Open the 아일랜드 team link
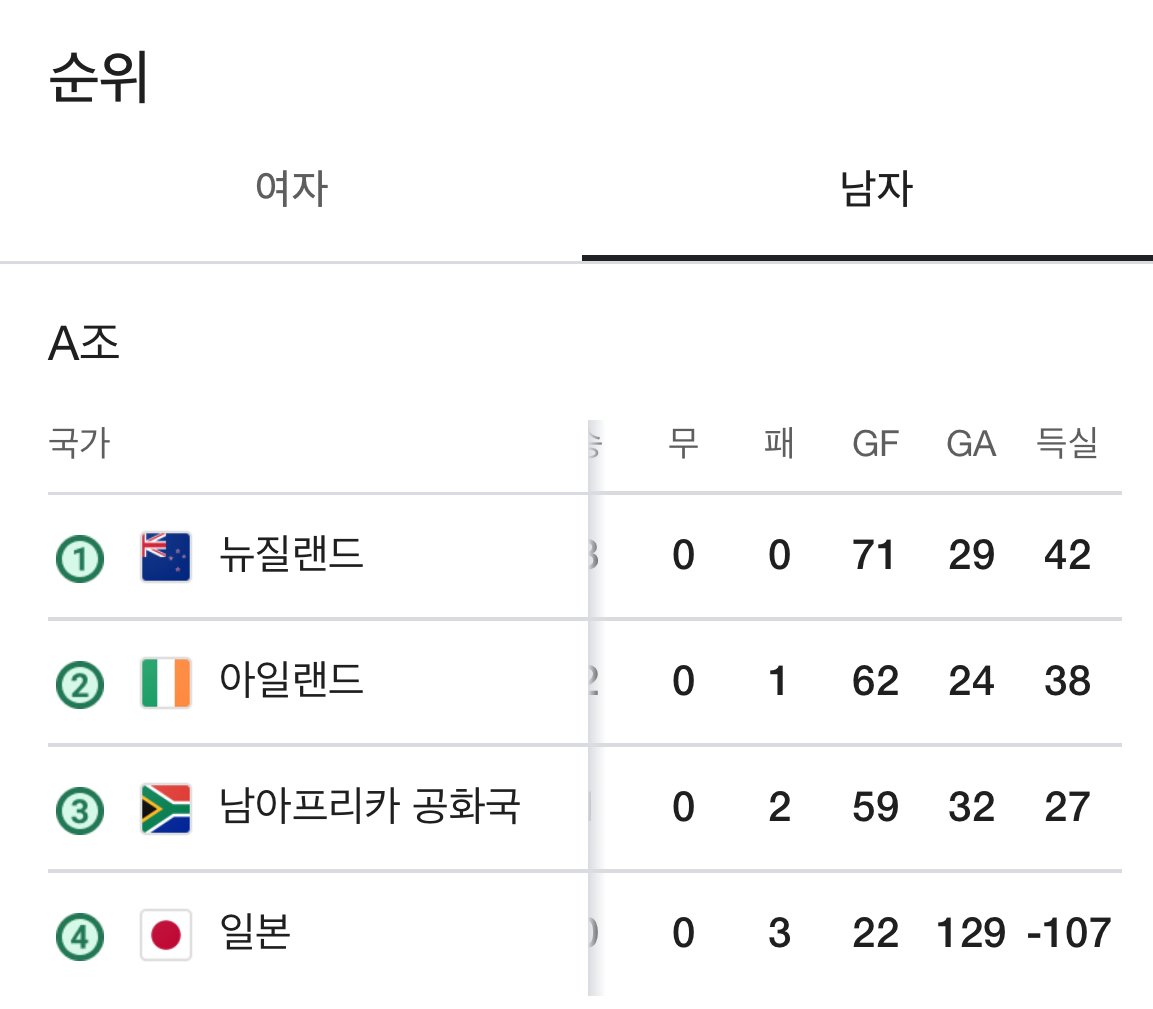1153x1009 pixels. (x=291, y=681)
